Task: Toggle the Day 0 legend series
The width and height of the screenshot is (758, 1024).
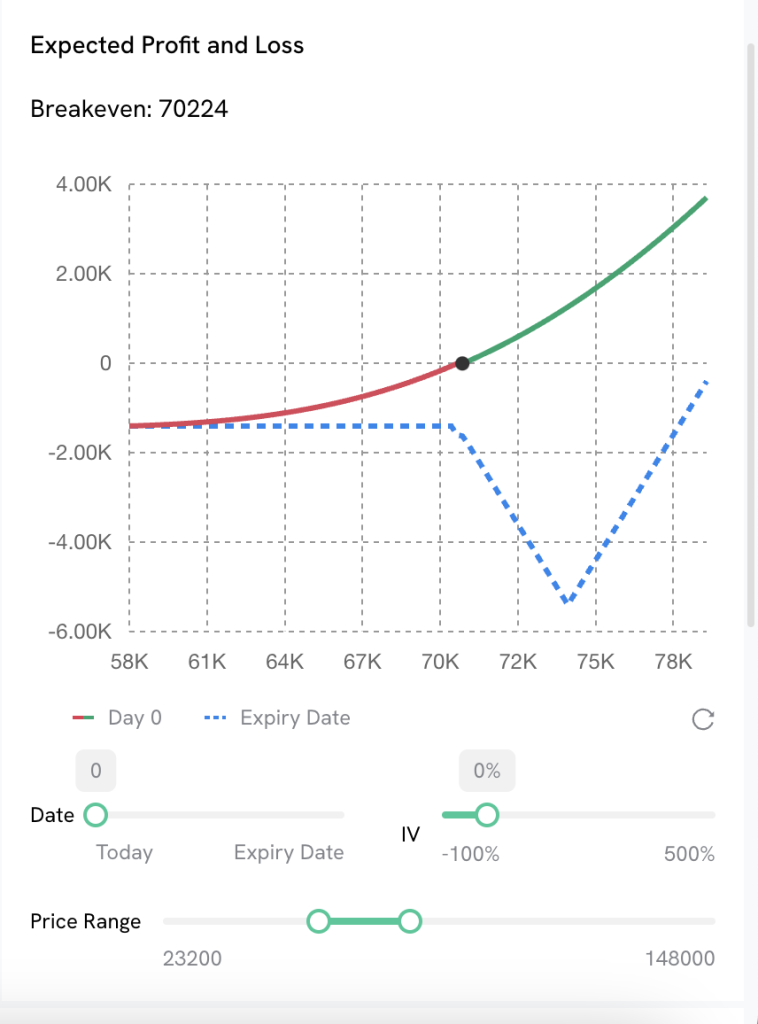Action: pyautogui.click(x=117, y=718)
